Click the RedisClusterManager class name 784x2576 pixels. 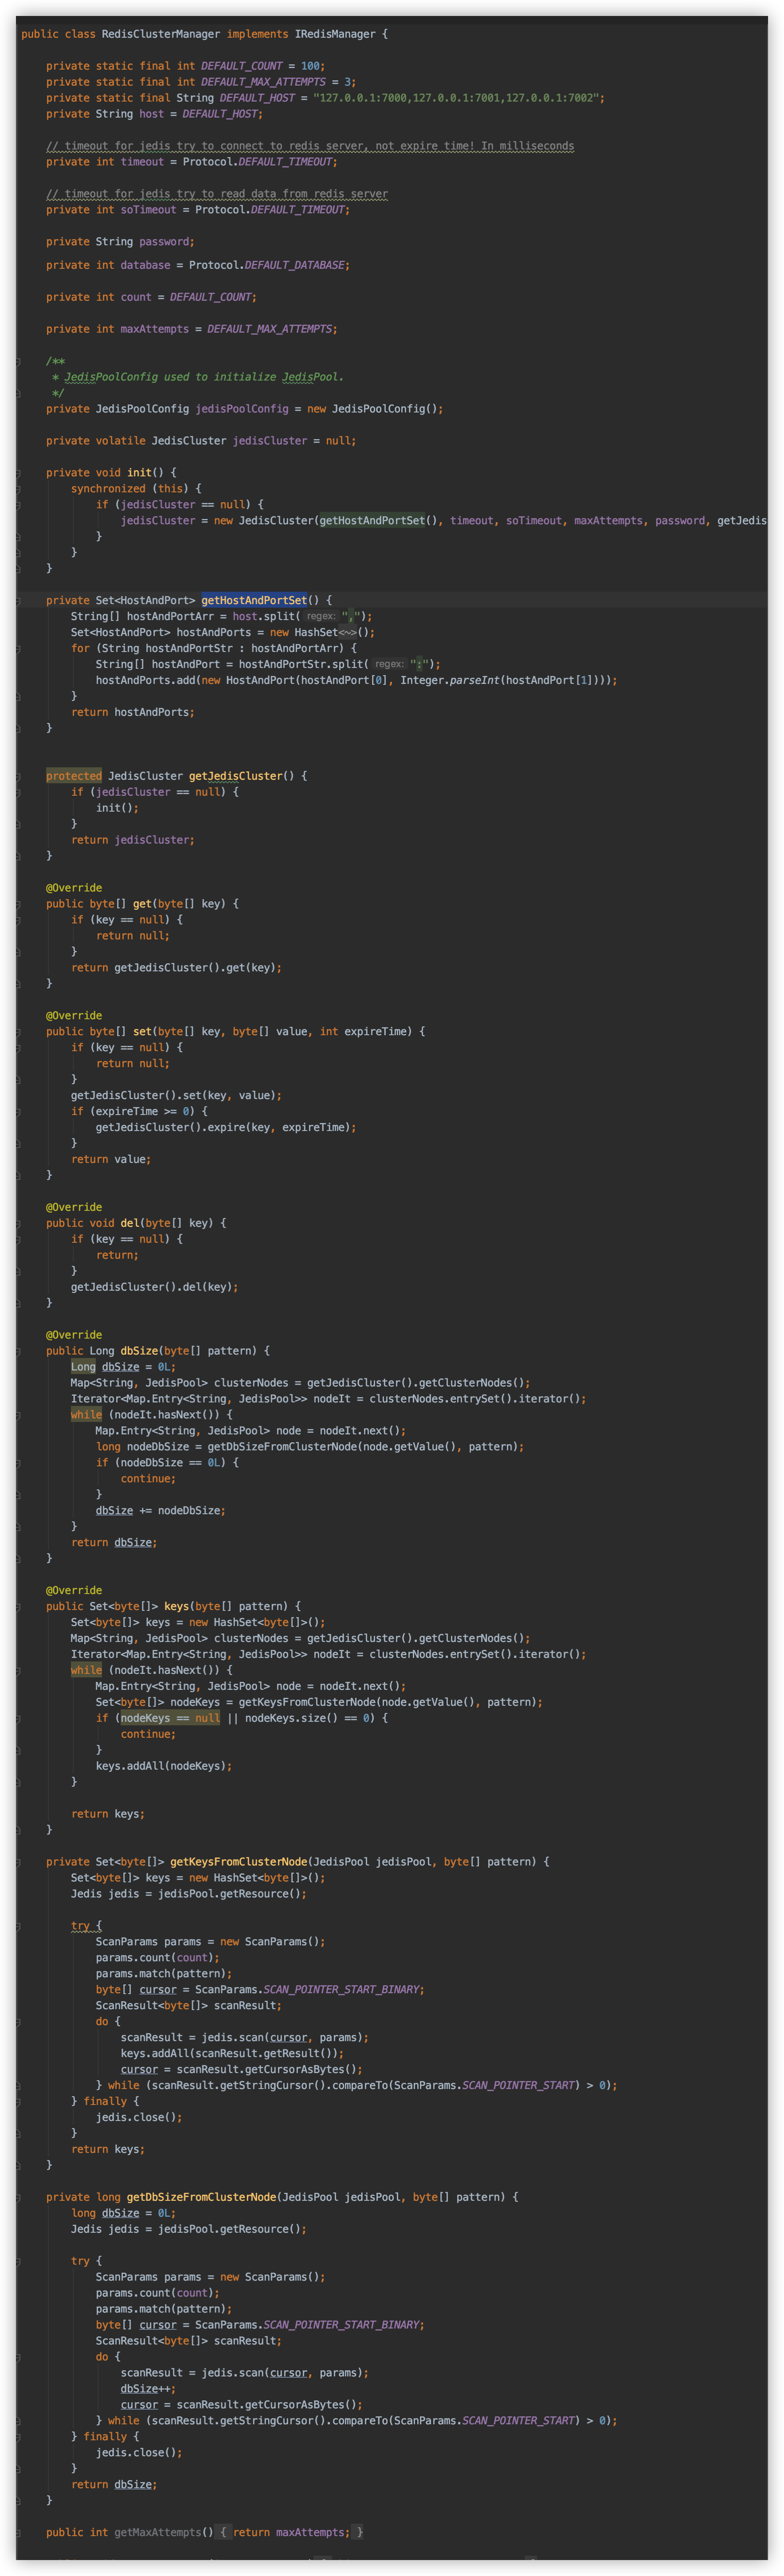click(161, 34)
